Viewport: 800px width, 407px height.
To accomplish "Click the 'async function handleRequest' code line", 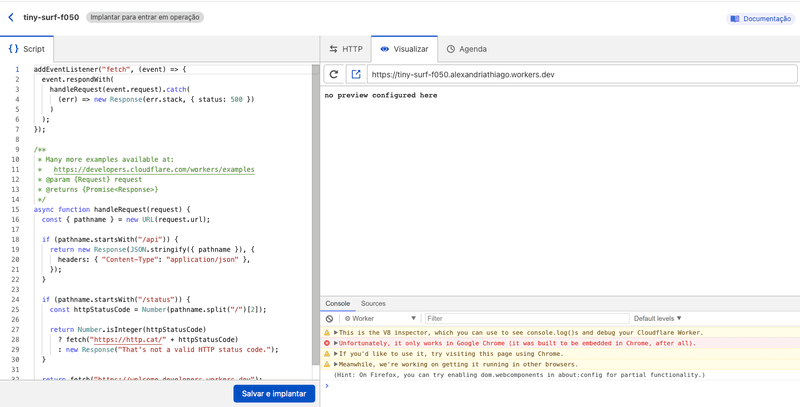I will (112, 209).
